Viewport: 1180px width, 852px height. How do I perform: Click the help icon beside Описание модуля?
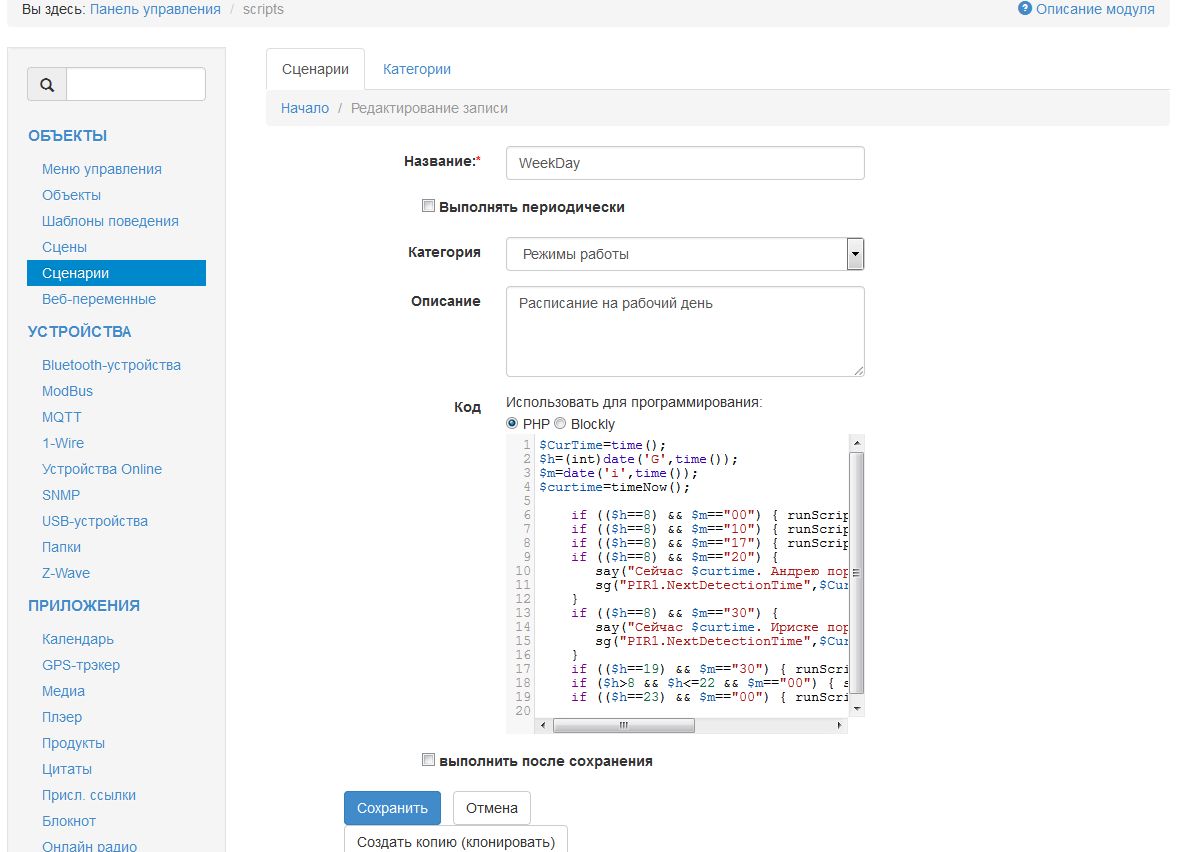click(1024, 9)
